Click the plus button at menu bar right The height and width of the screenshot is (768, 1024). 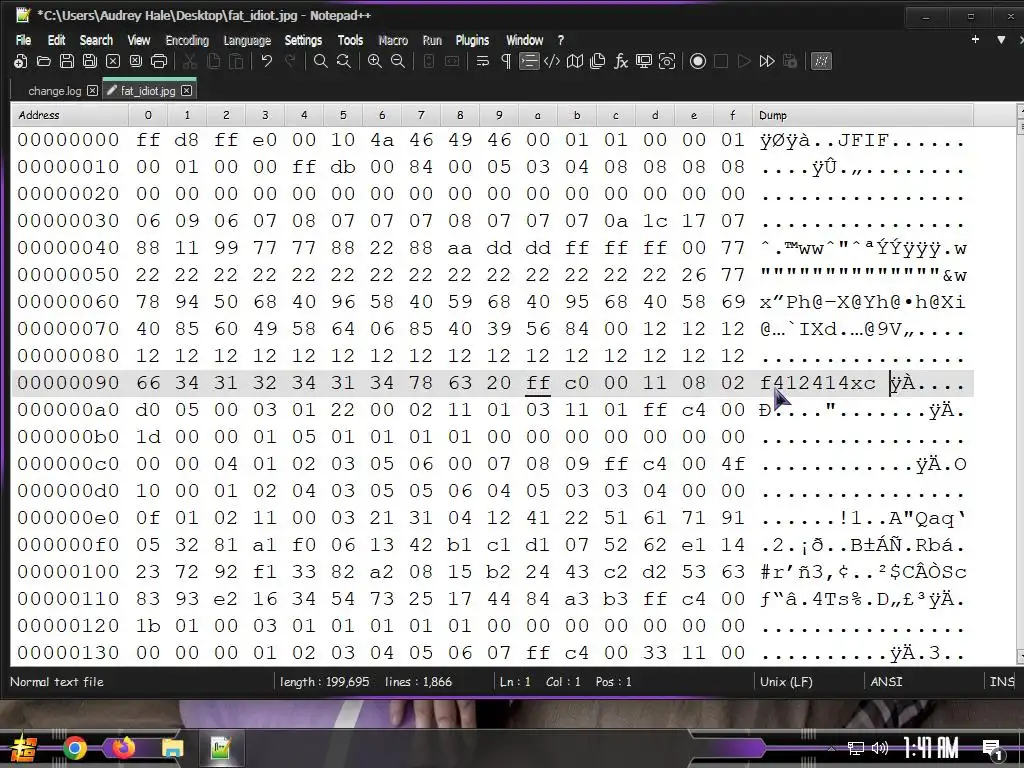coord(975,40)
